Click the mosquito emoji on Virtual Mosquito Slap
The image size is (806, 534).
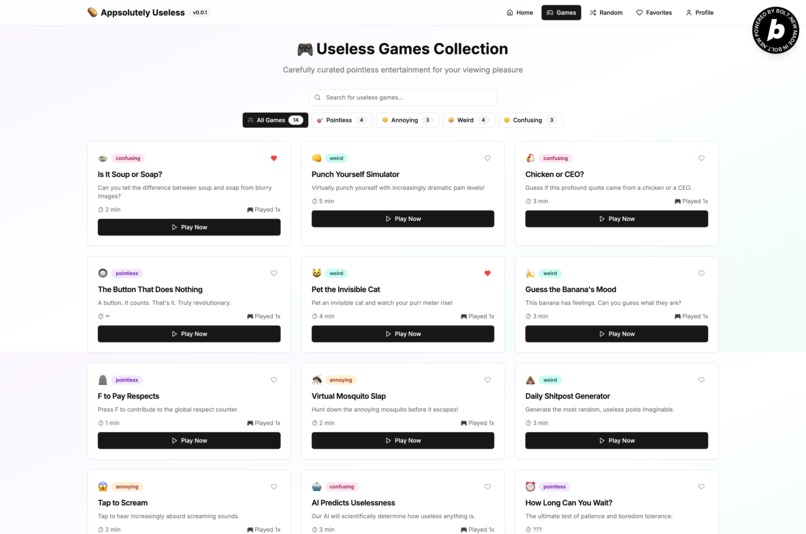(x=317, y=380)
